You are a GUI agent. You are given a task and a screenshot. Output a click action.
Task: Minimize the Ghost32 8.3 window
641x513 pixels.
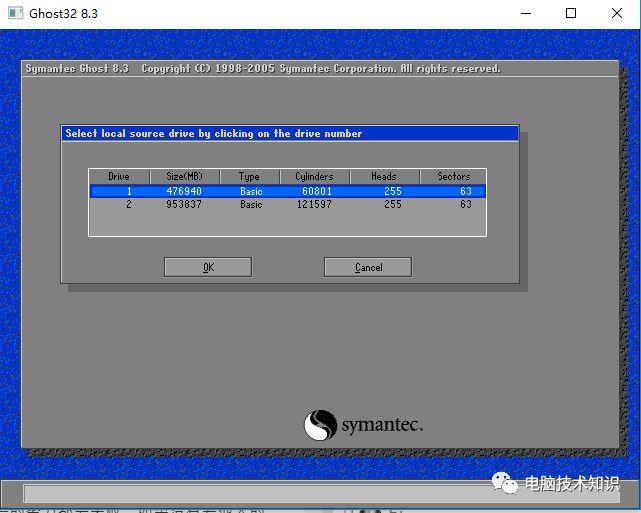526,13
